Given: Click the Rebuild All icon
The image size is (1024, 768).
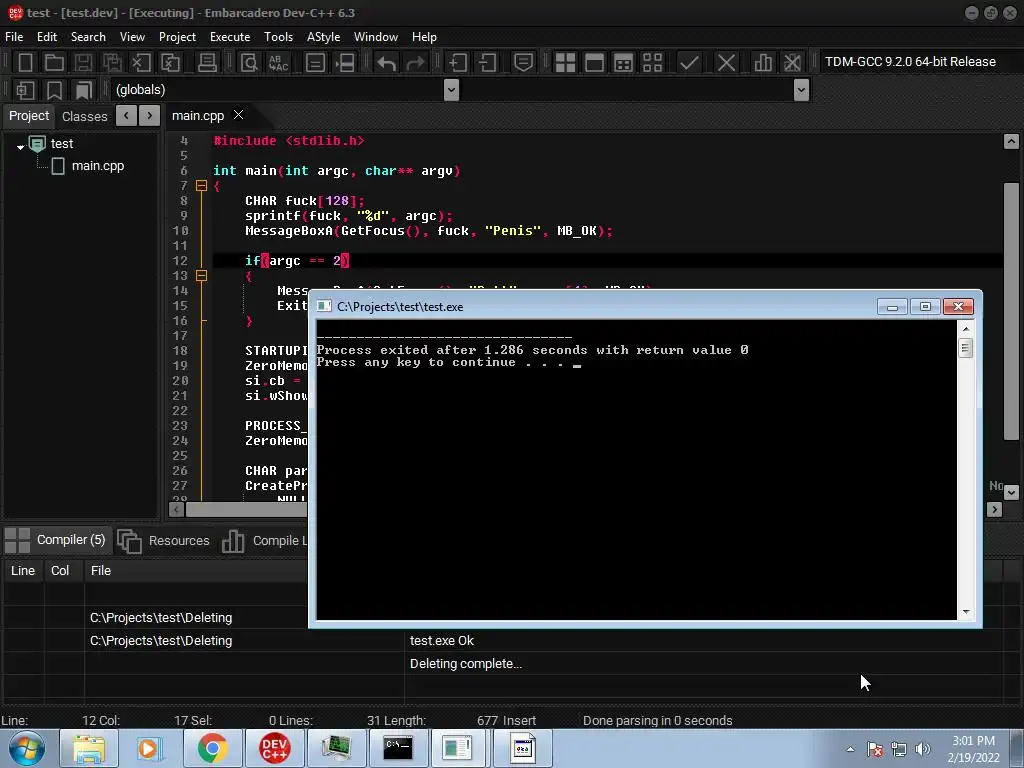Looking at the screenshot, I should [652, 63].
